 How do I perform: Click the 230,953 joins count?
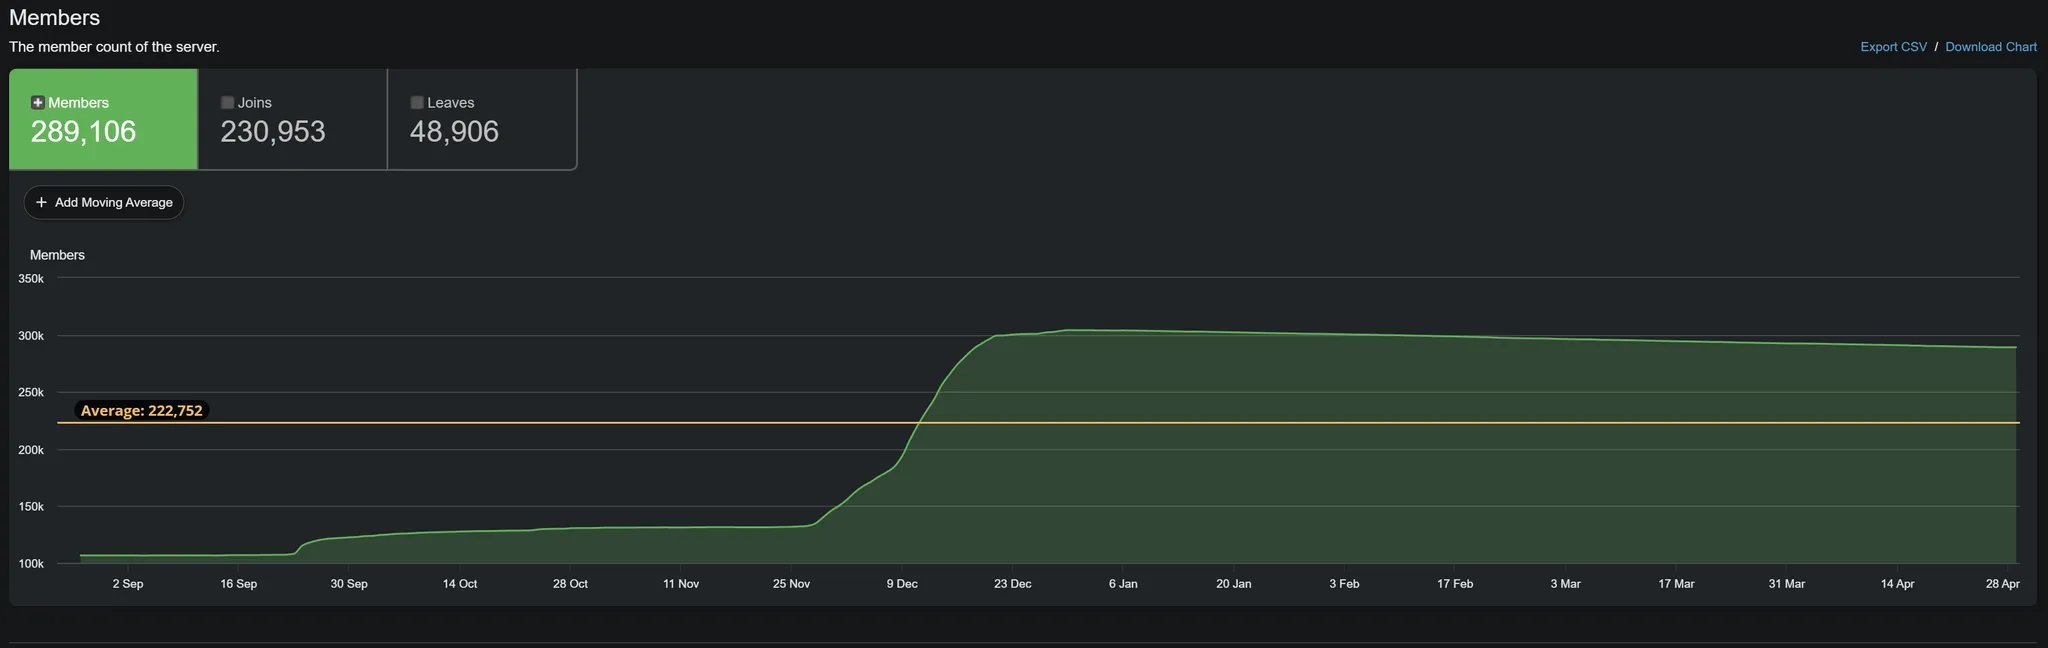pyautogui.click(x=273, y=131)
